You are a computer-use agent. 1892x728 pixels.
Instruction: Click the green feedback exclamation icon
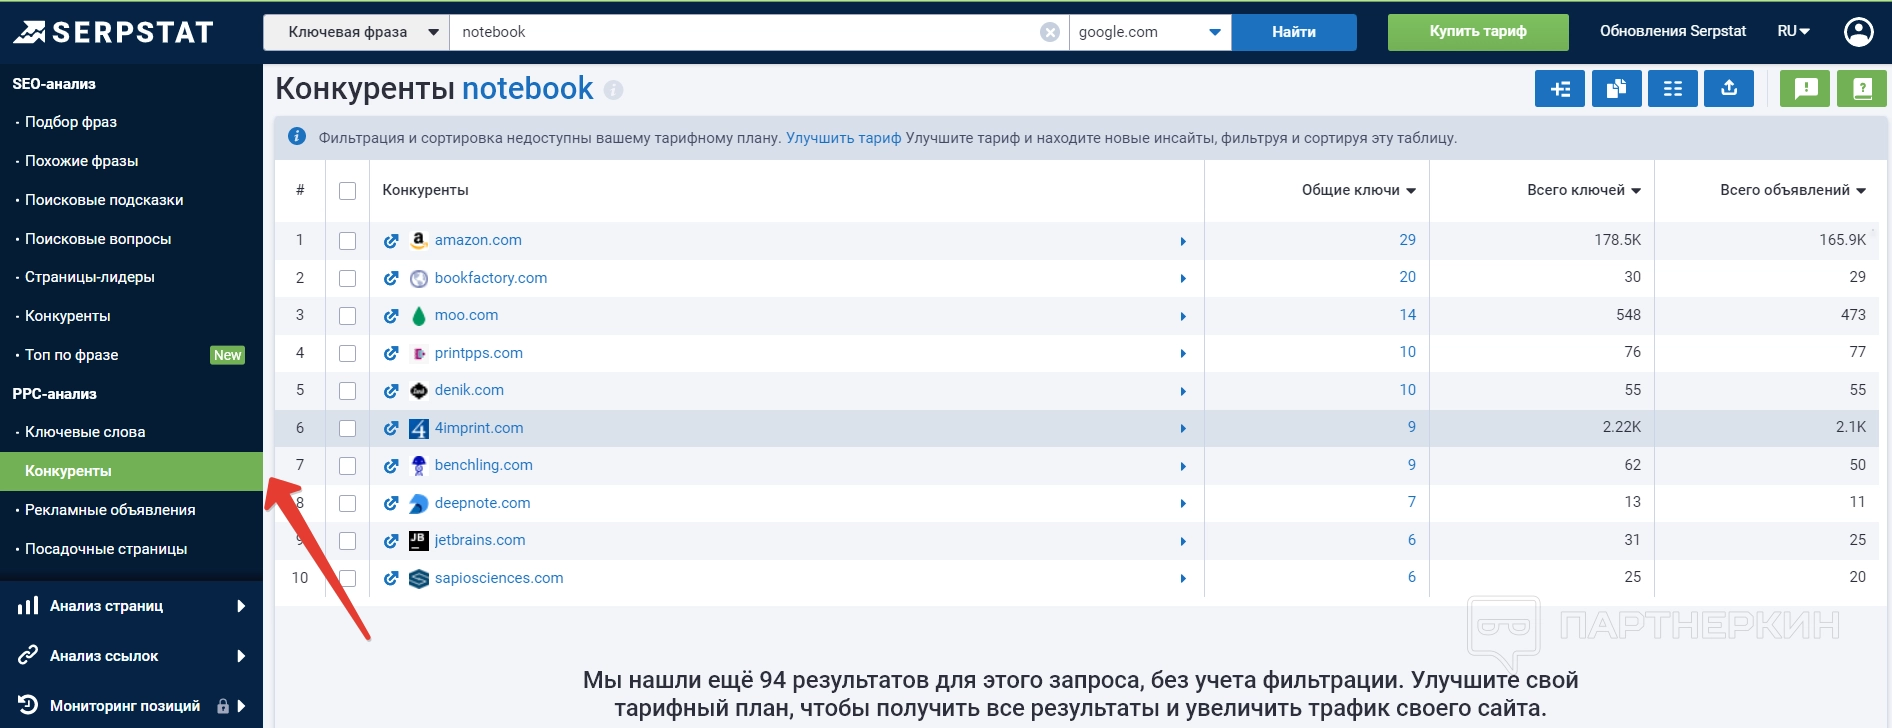(1805, 89)
